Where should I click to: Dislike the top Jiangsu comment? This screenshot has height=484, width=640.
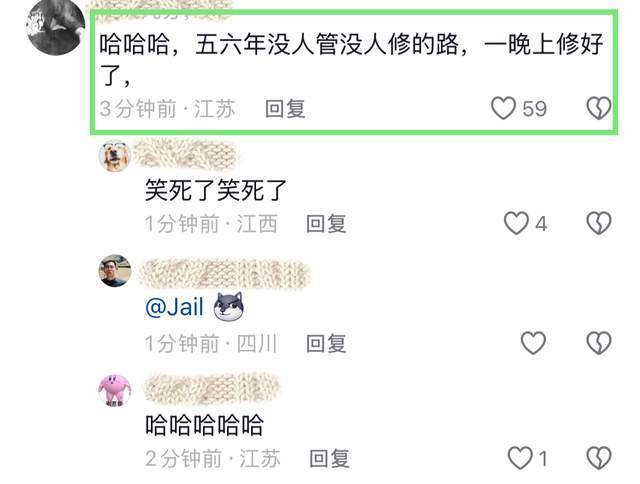tap(599, 108)
